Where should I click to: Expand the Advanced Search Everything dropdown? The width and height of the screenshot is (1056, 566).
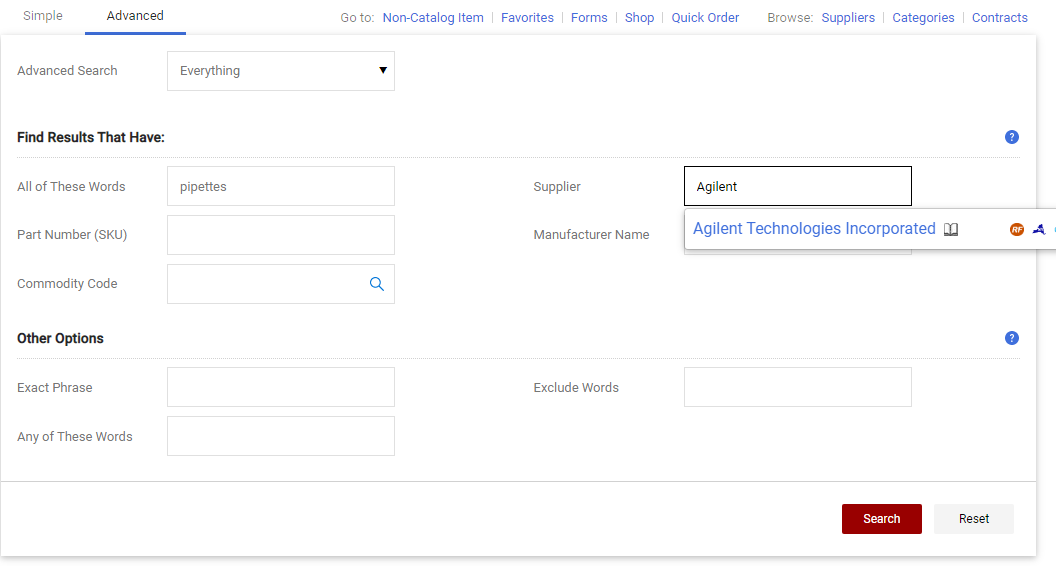click(281, 71)
